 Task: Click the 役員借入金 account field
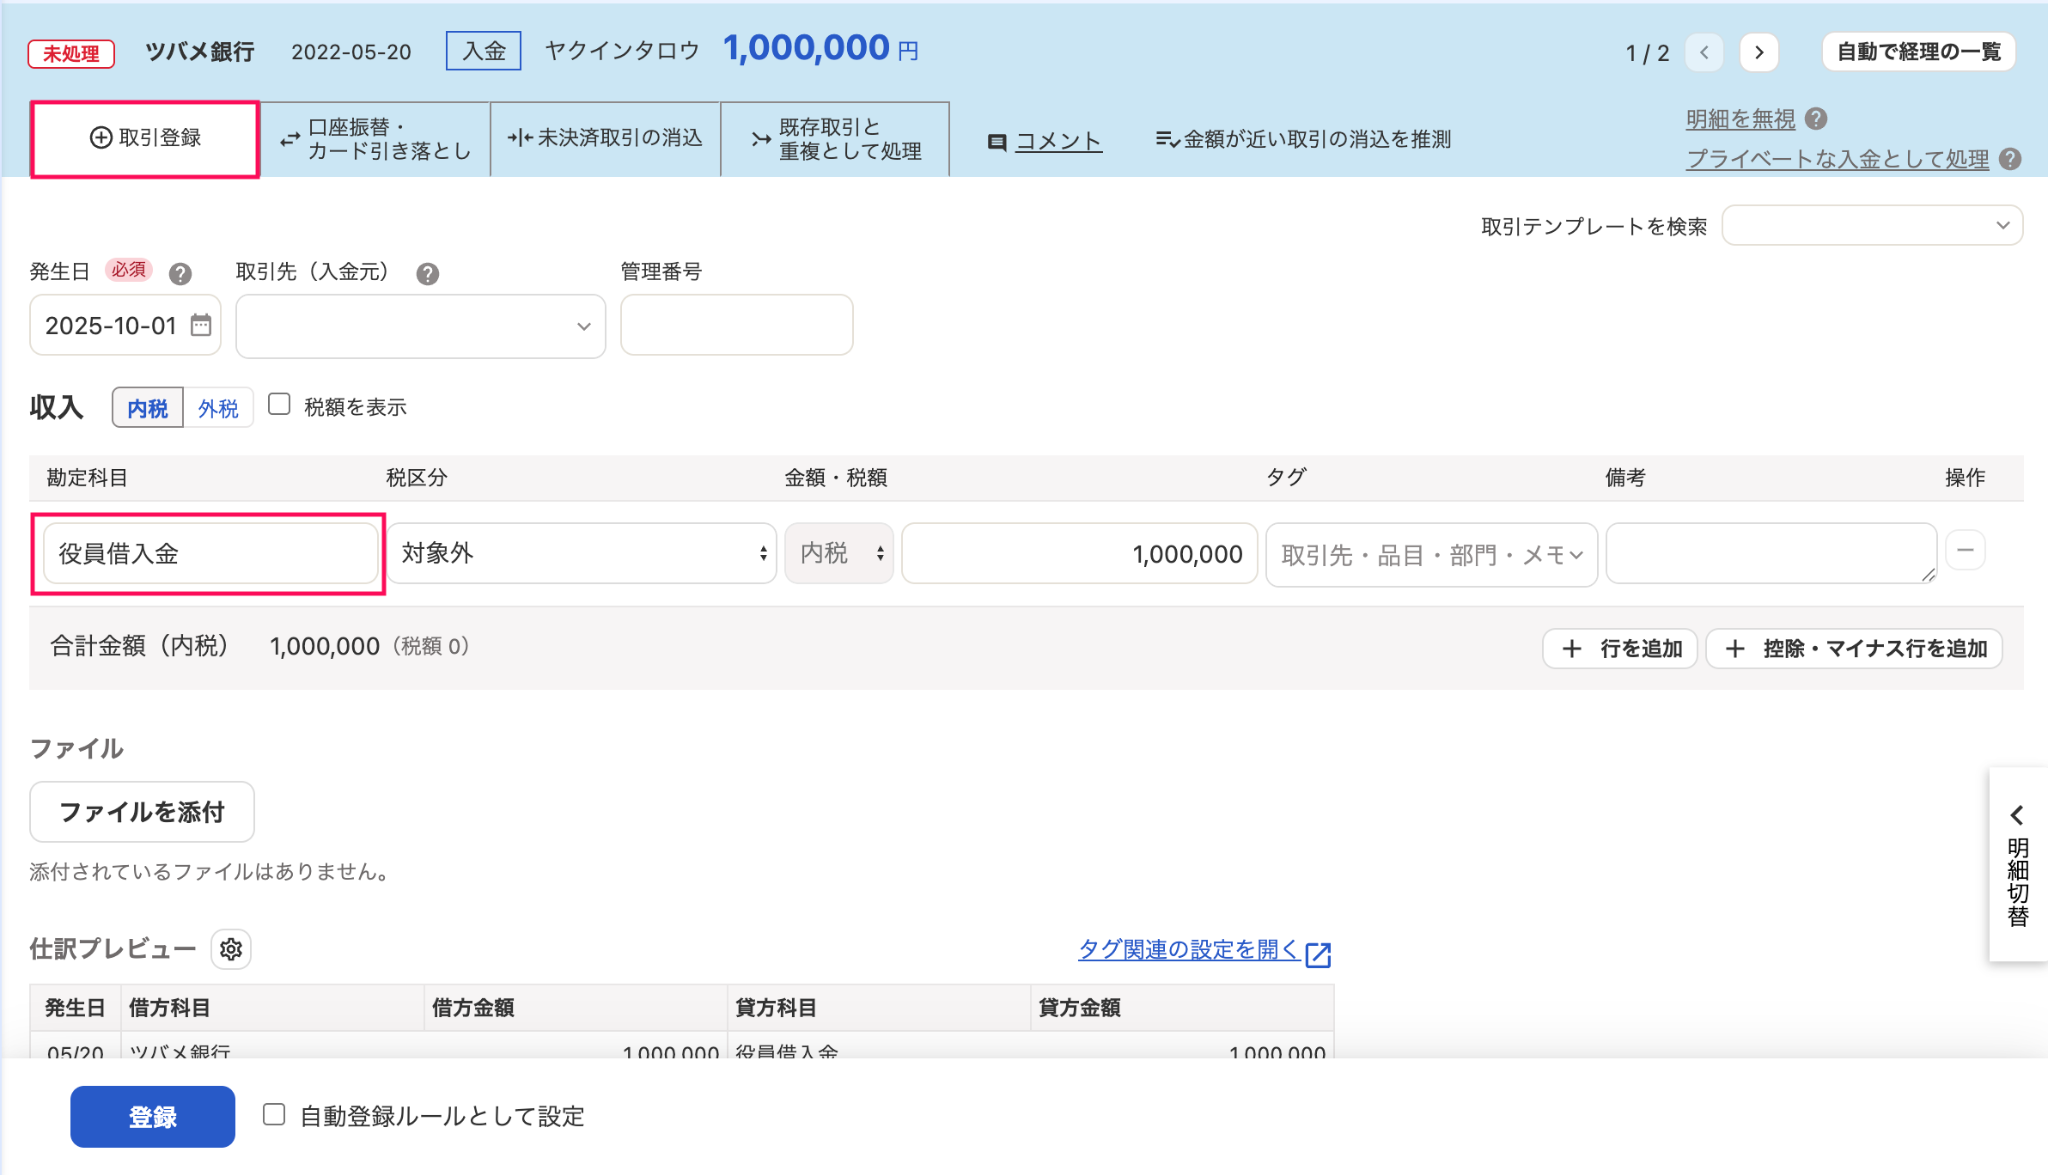210,553
